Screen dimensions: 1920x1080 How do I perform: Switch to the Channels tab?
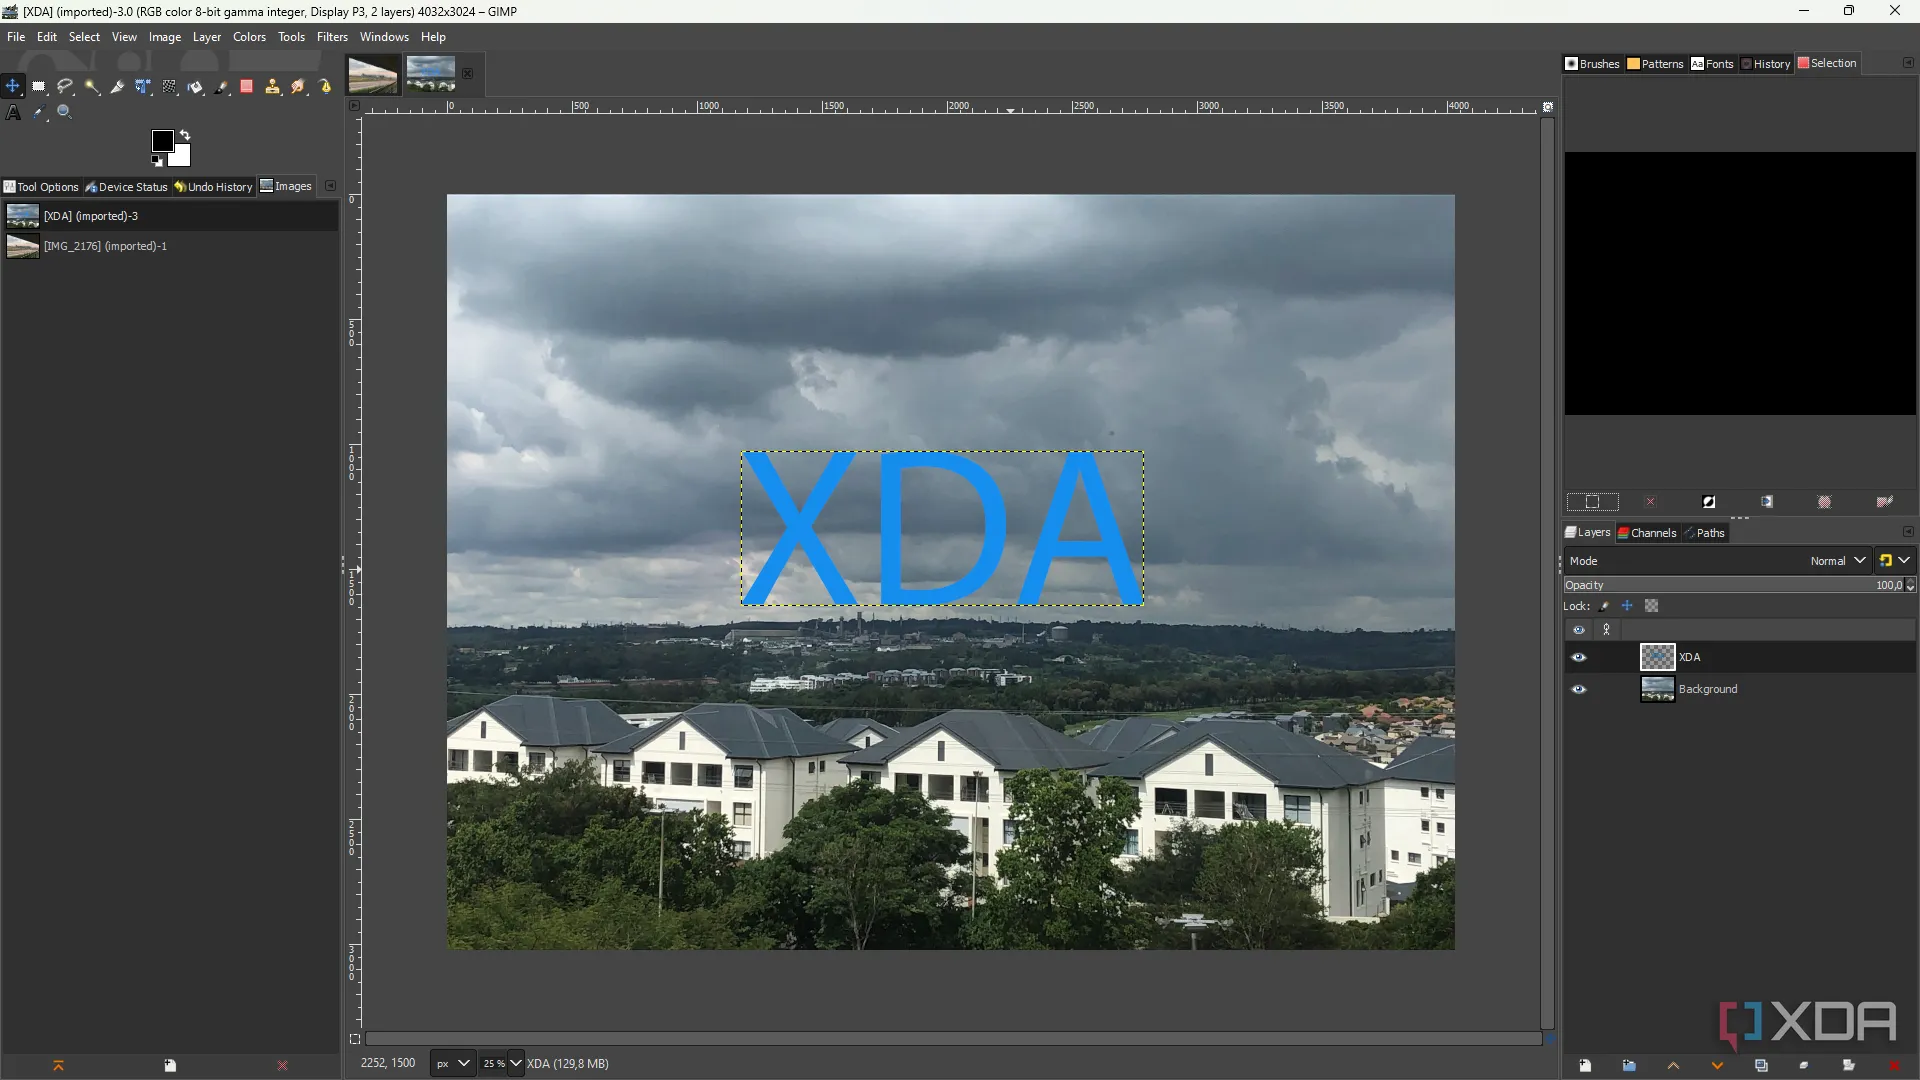(x=1647, y=533)
